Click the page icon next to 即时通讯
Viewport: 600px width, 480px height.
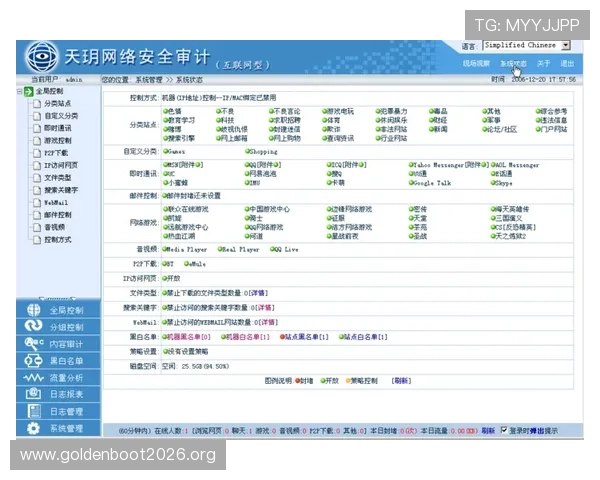[37, 128]
